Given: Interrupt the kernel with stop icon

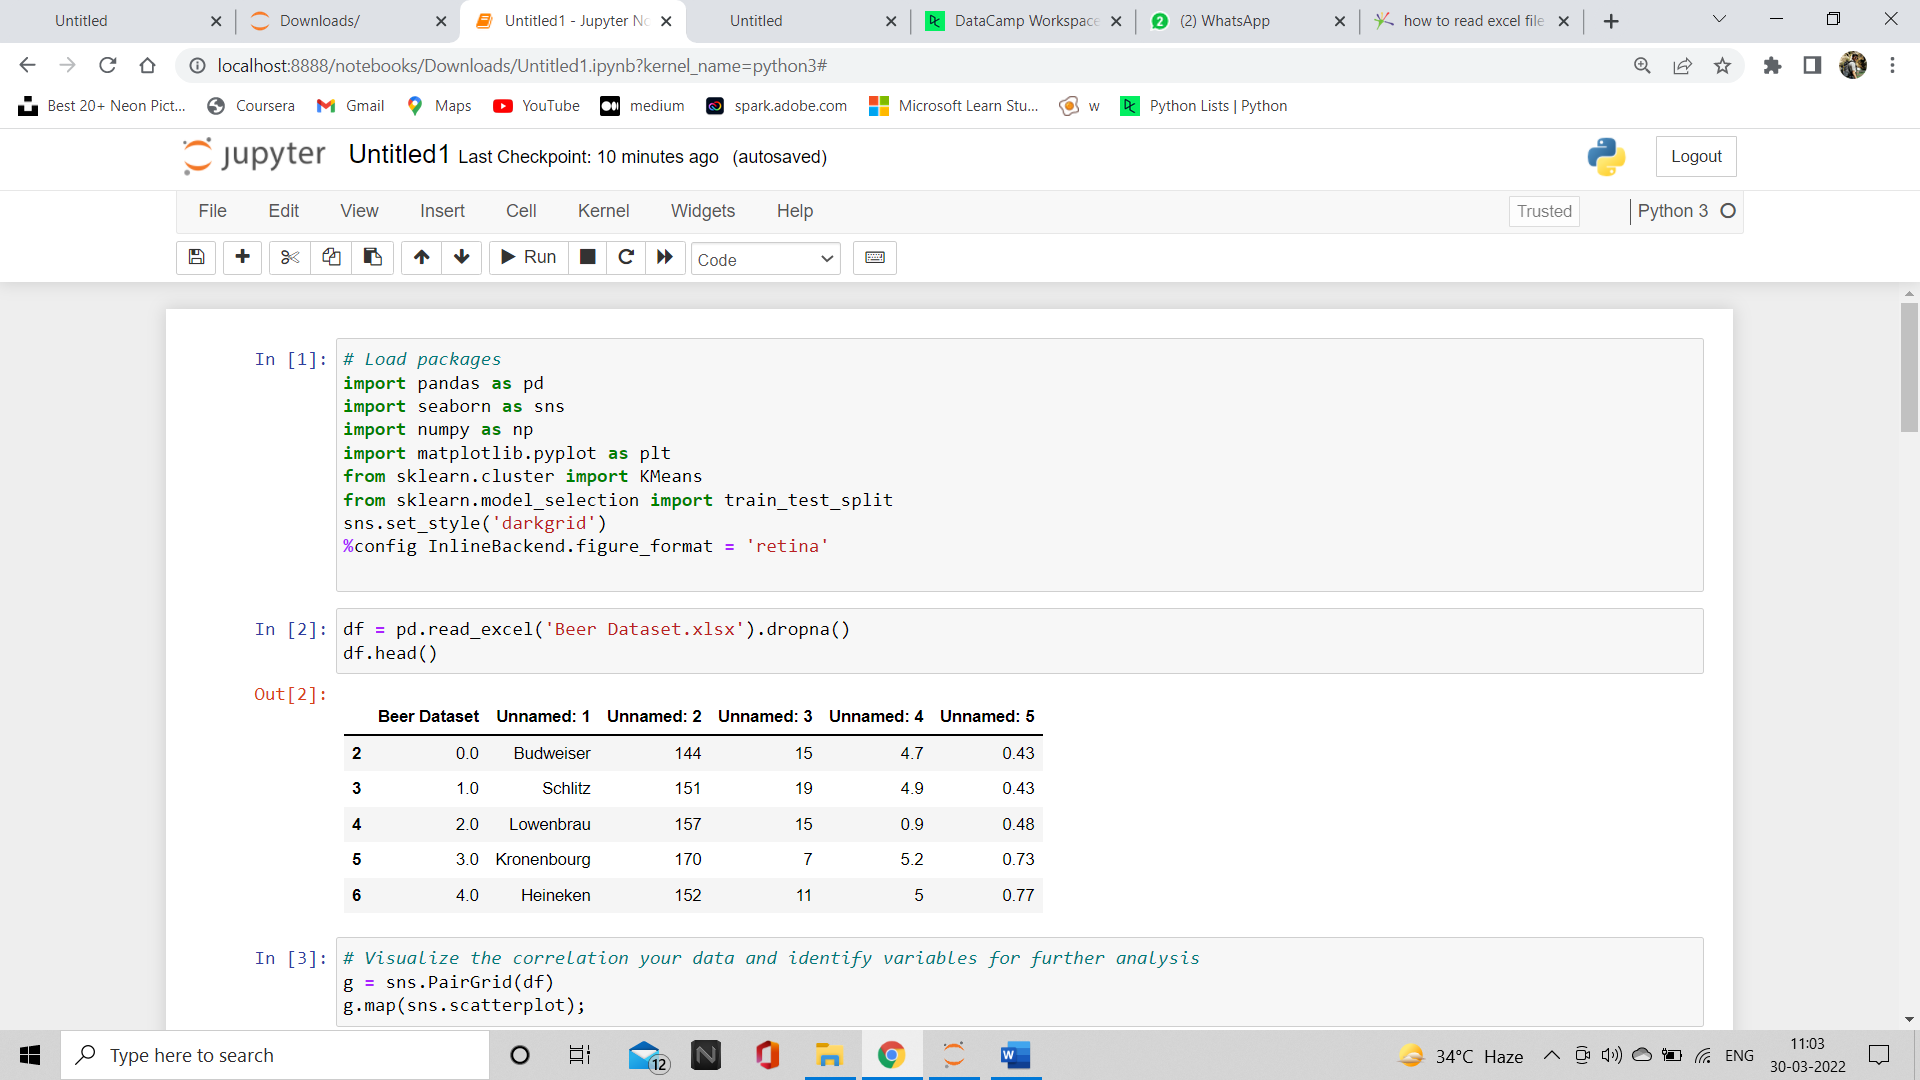Looking at the screenshot, I should click(587, 257).
